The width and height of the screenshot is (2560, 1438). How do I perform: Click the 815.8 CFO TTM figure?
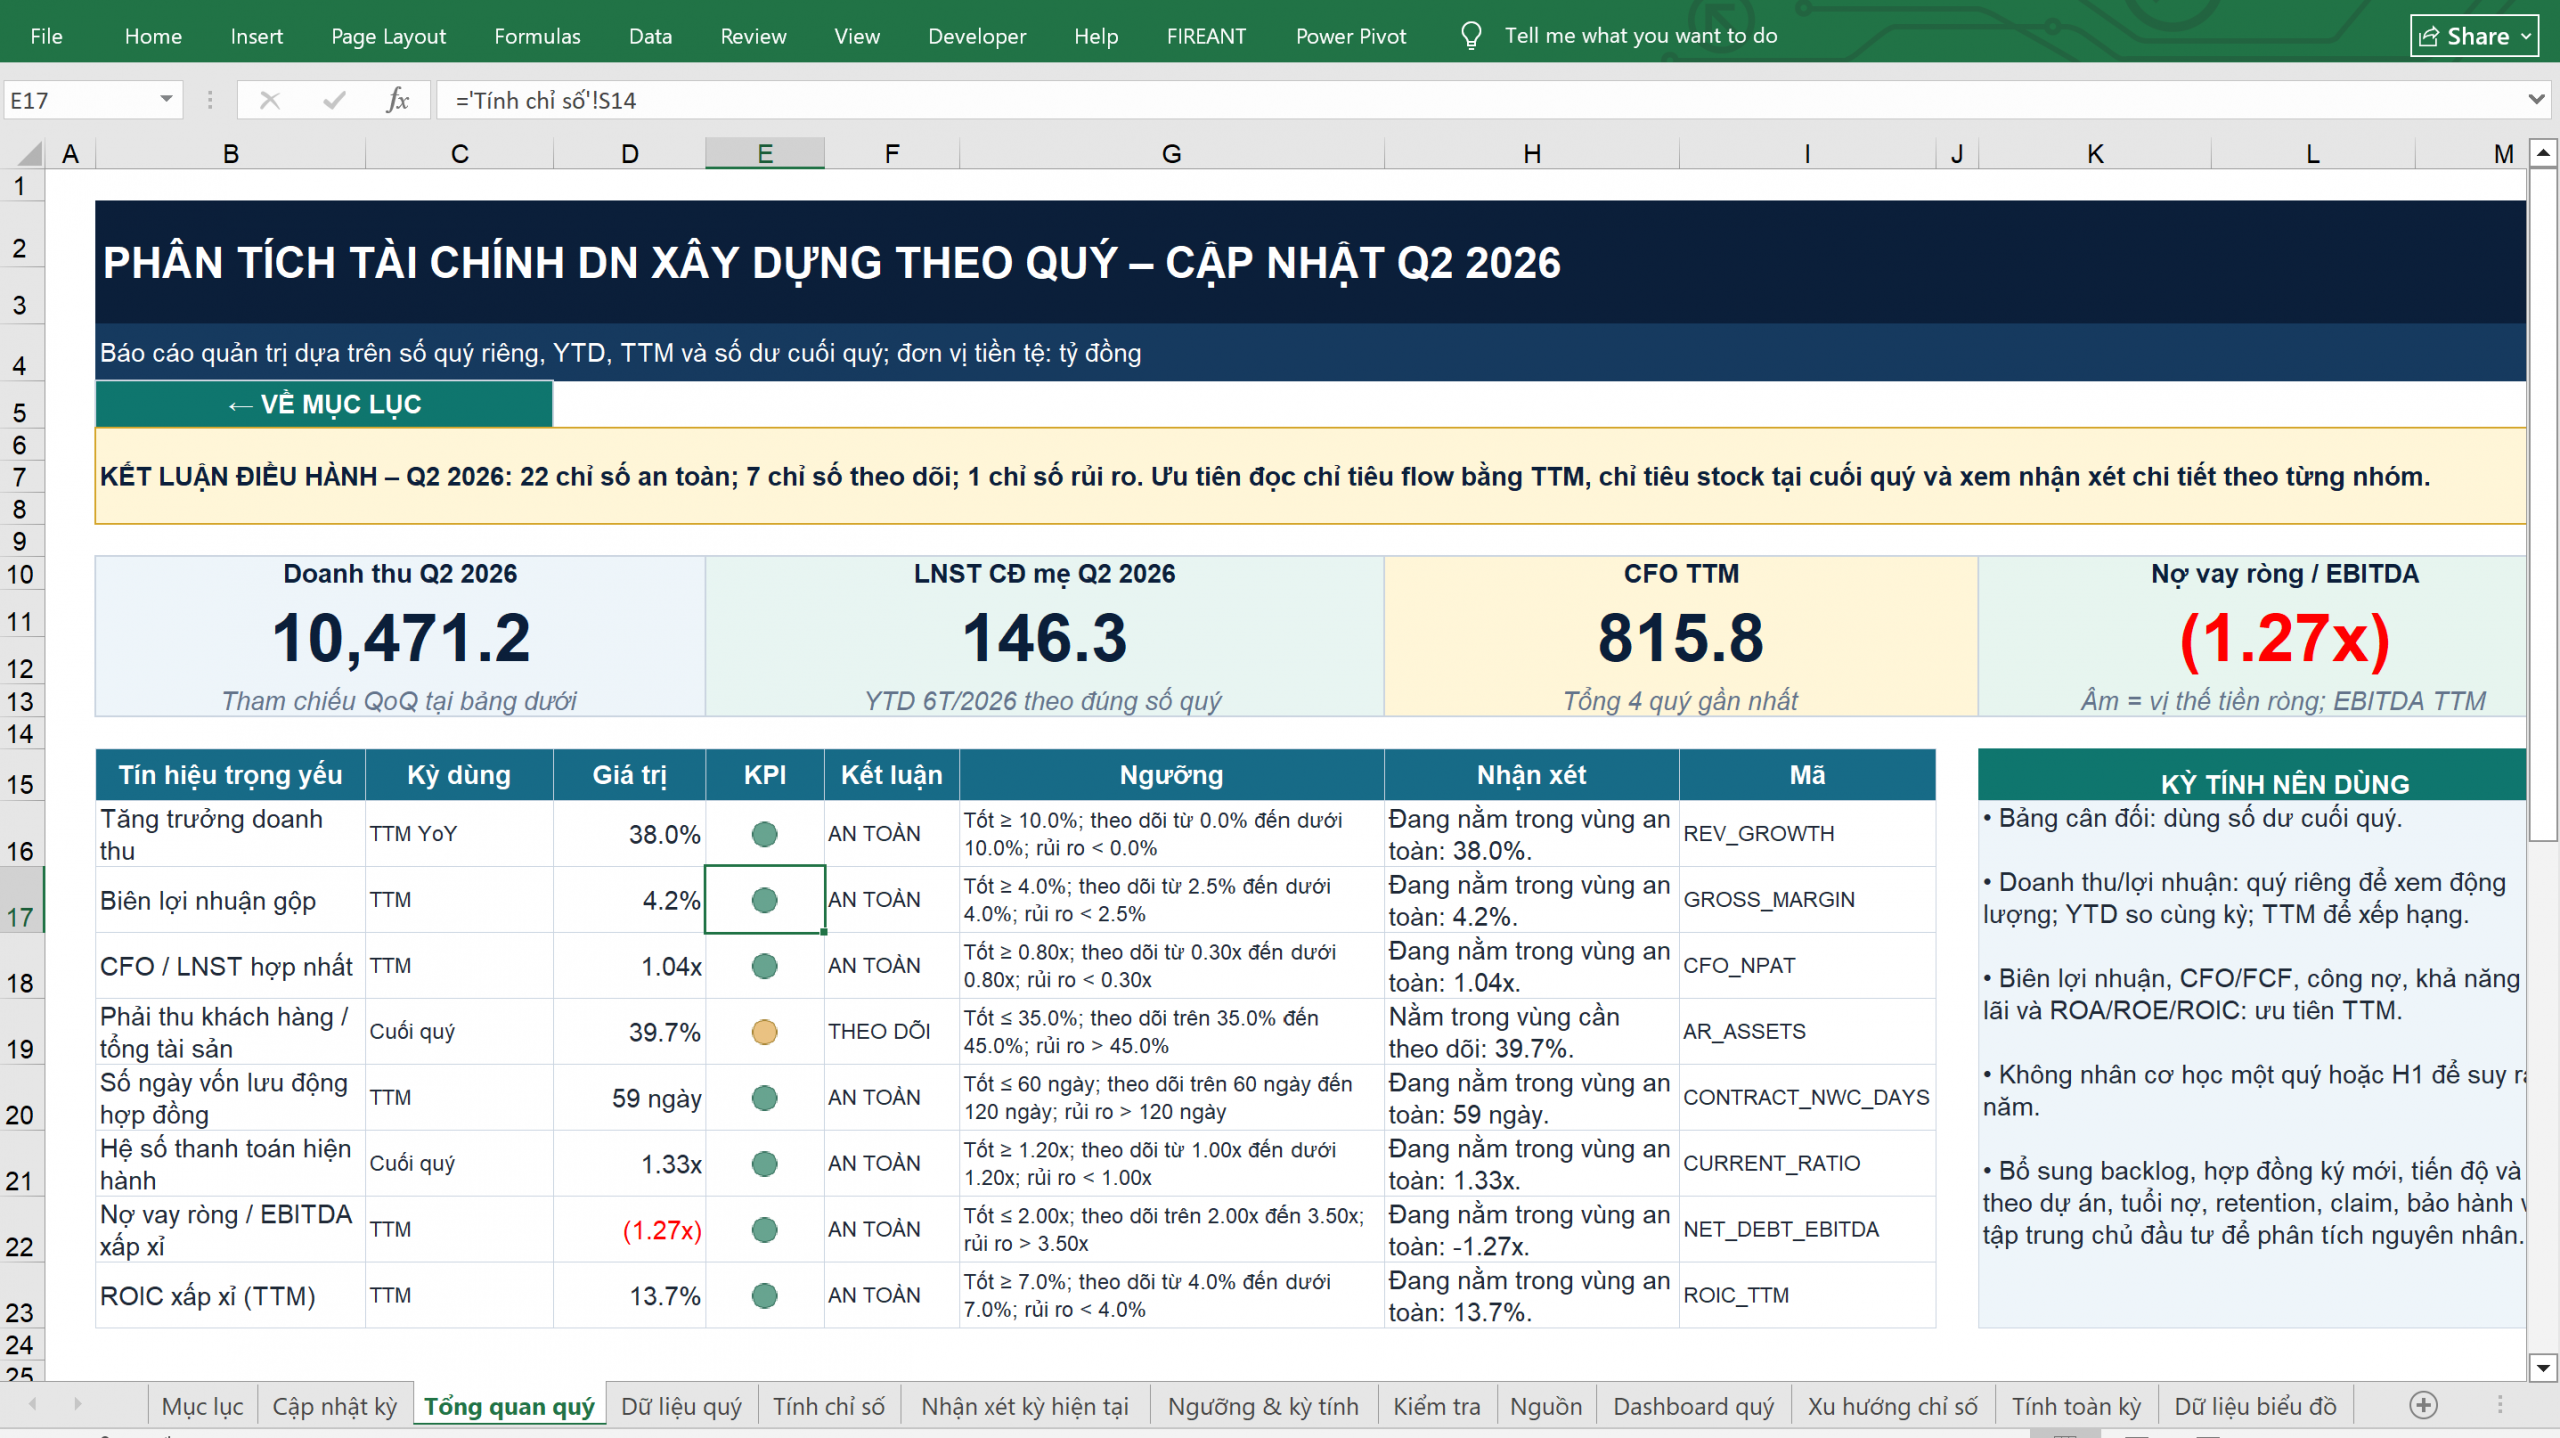point(1680,638)
